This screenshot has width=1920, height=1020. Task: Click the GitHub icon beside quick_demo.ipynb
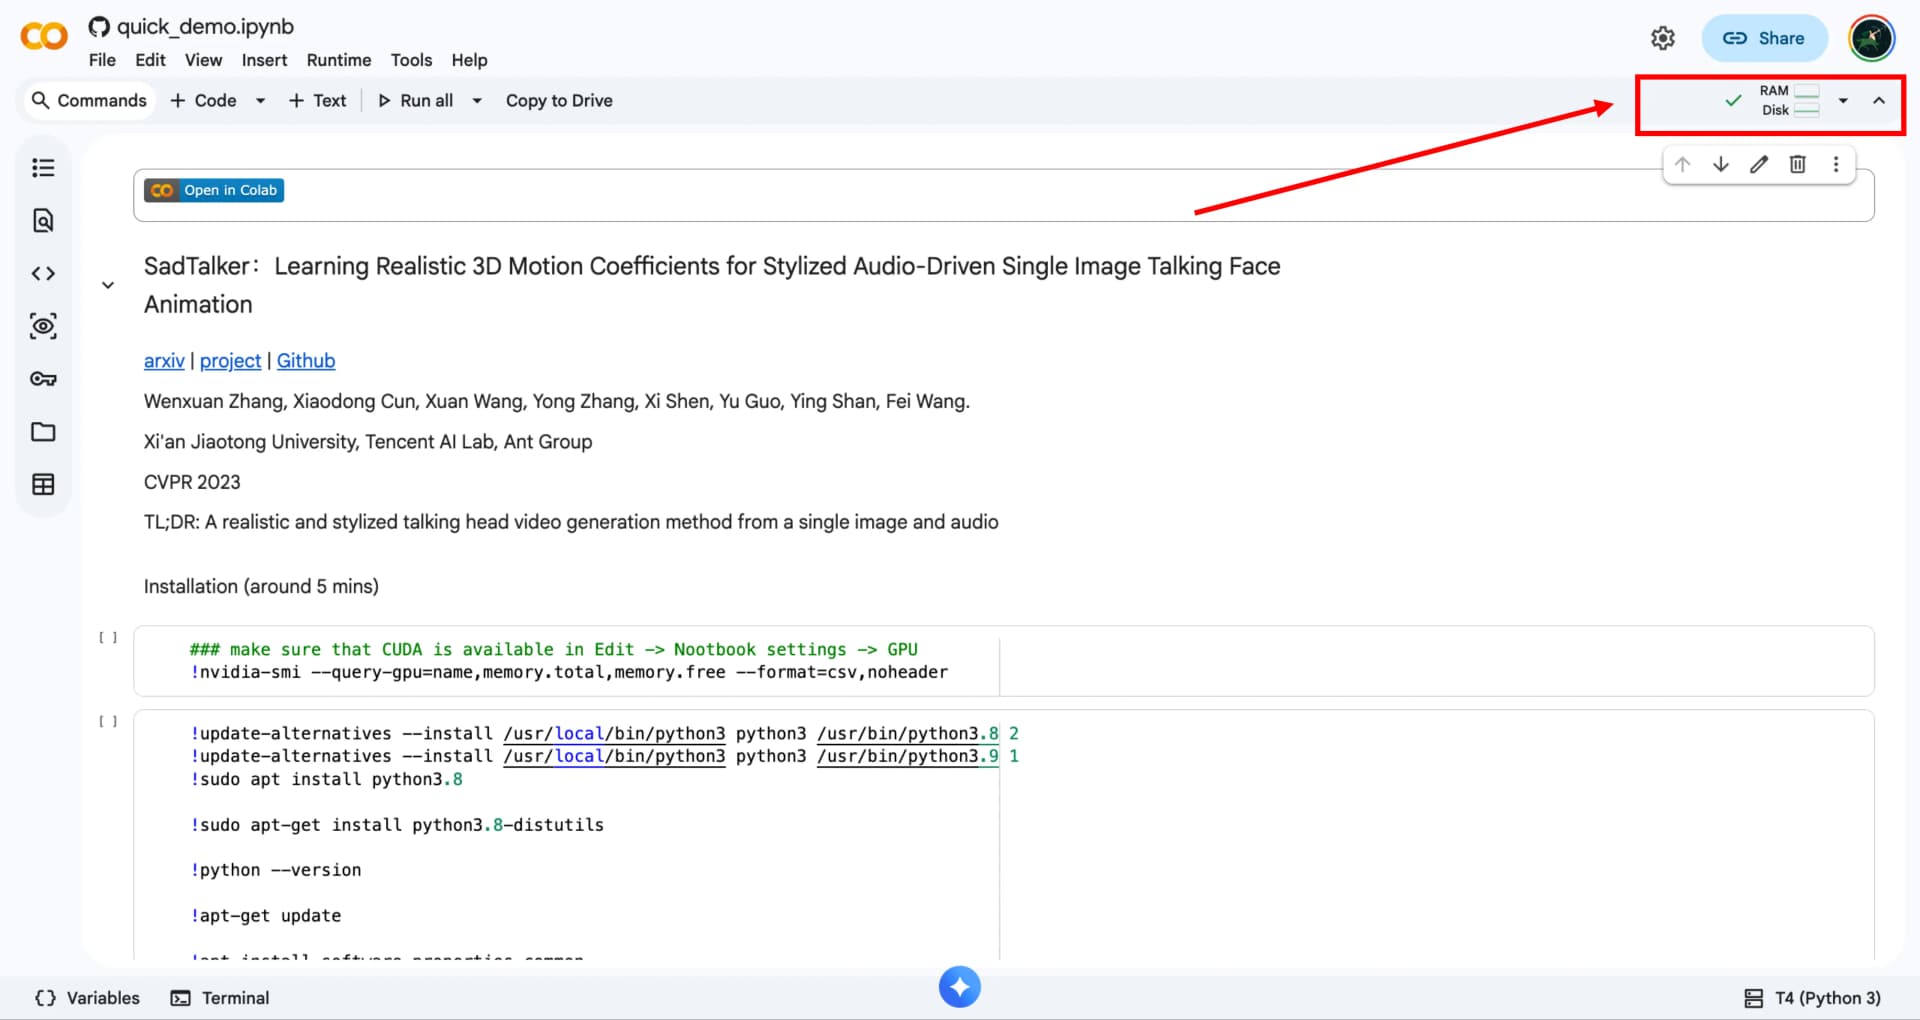[x=99, y=27]
